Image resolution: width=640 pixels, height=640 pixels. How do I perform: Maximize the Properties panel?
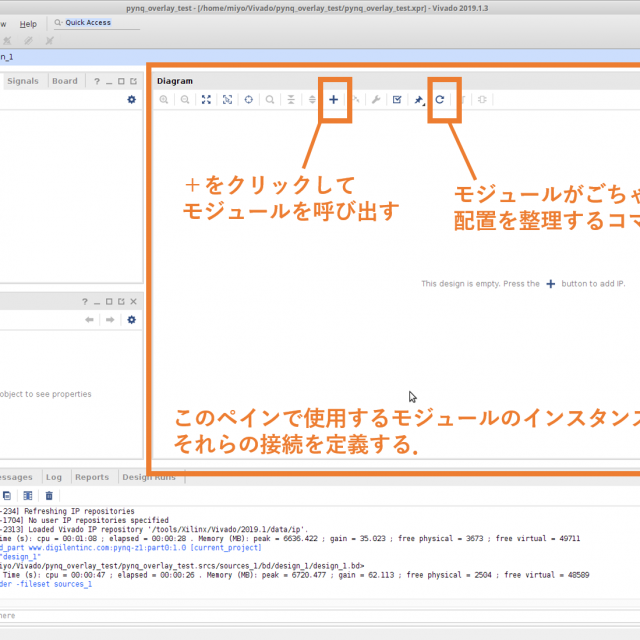pyautogui.click(x=120, y=301)
